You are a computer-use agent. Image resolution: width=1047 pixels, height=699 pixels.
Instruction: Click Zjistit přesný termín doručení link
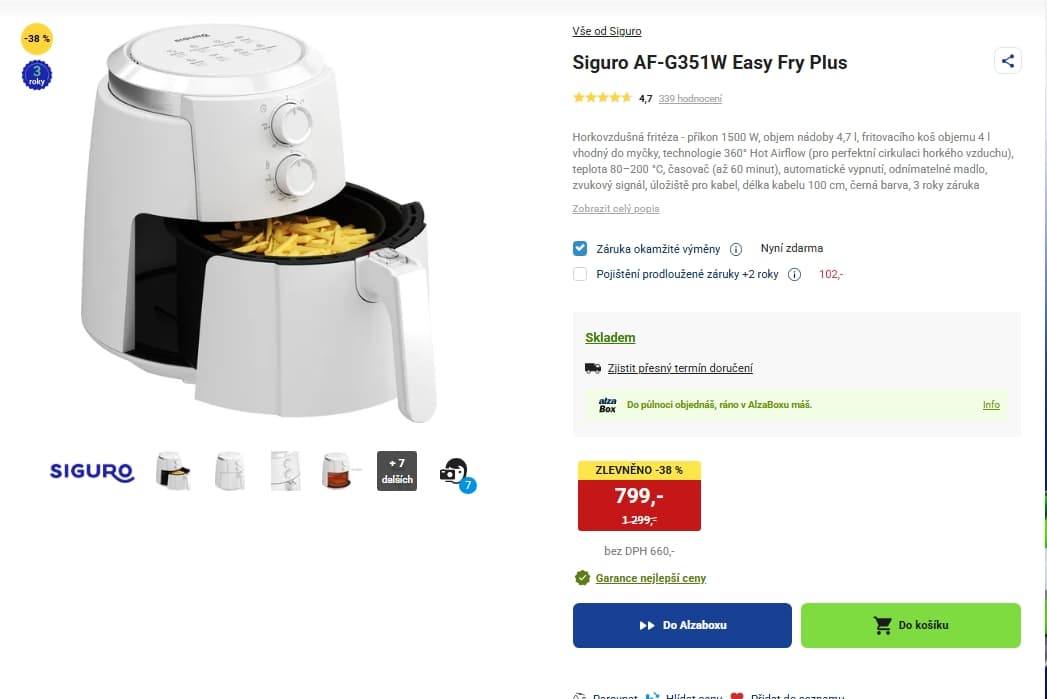pos(680,368)
